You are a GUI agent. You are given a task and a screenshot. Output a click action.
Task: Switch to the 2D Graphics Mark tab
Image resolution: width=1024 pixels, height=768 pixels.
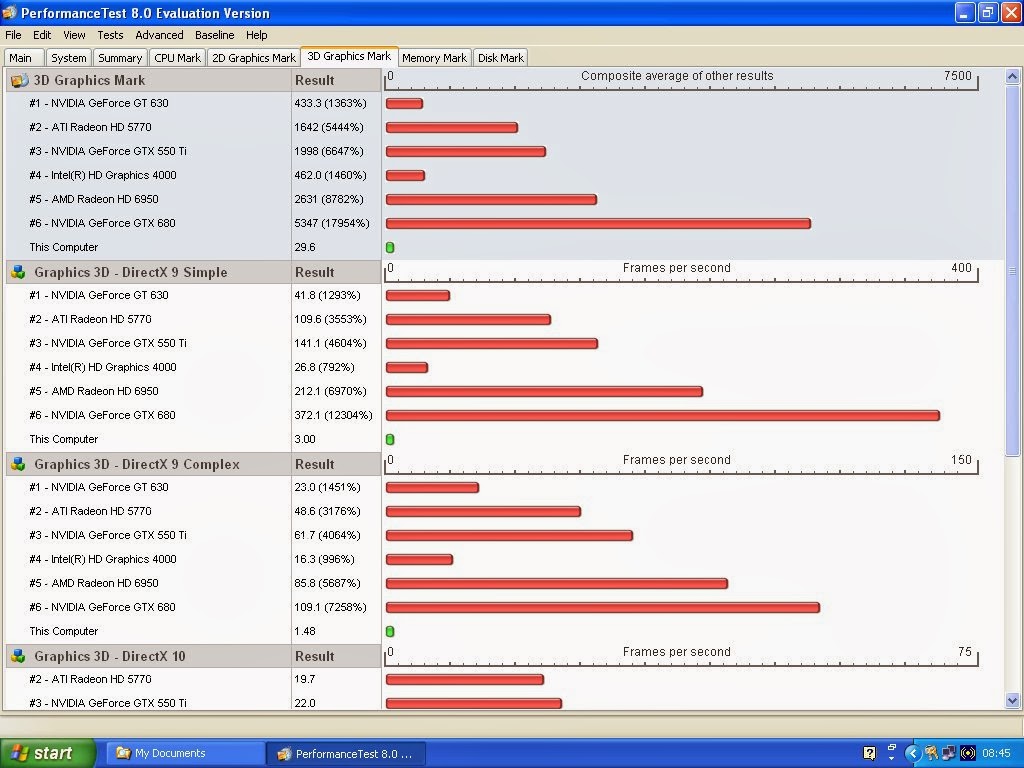253,57
